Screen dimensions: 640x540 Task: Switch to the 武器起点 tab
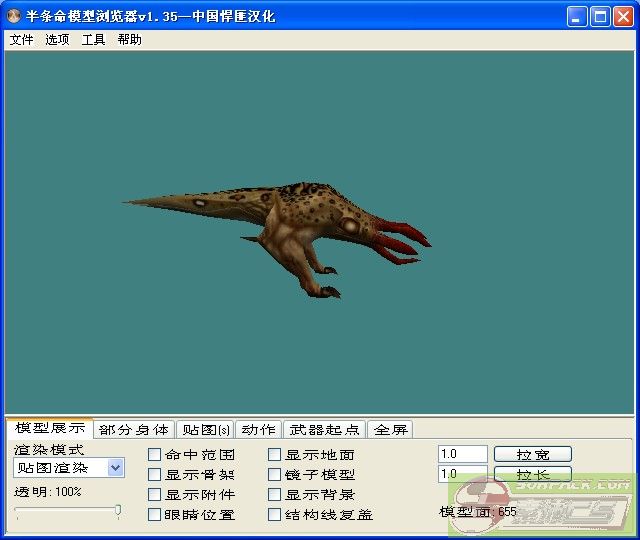click(324, 430)
